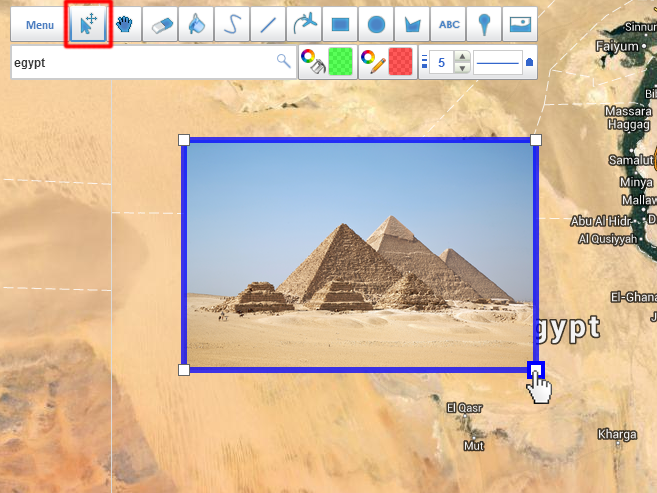Select the insert image tool
The height and width of the screenshot is (493, 657).
[520, 24]
